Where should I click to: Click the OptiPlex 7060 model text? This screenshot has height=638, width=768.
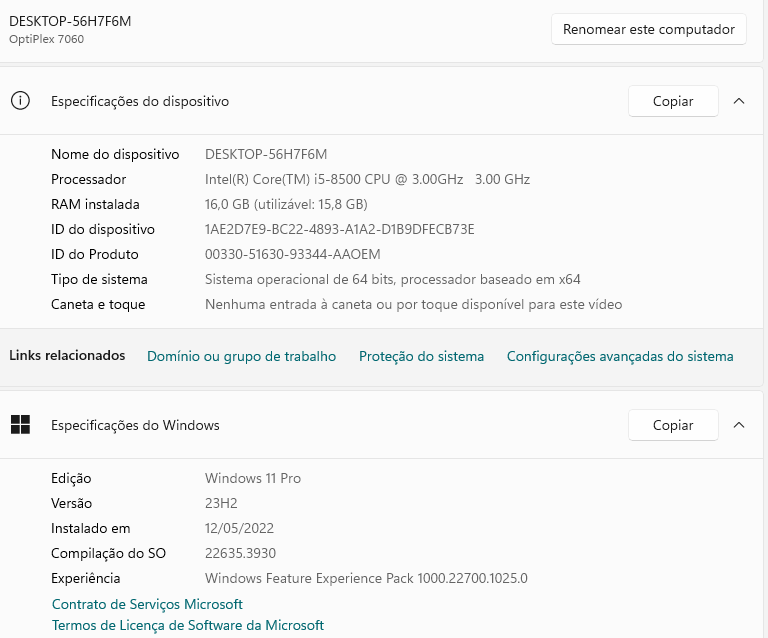pos(47,39)
